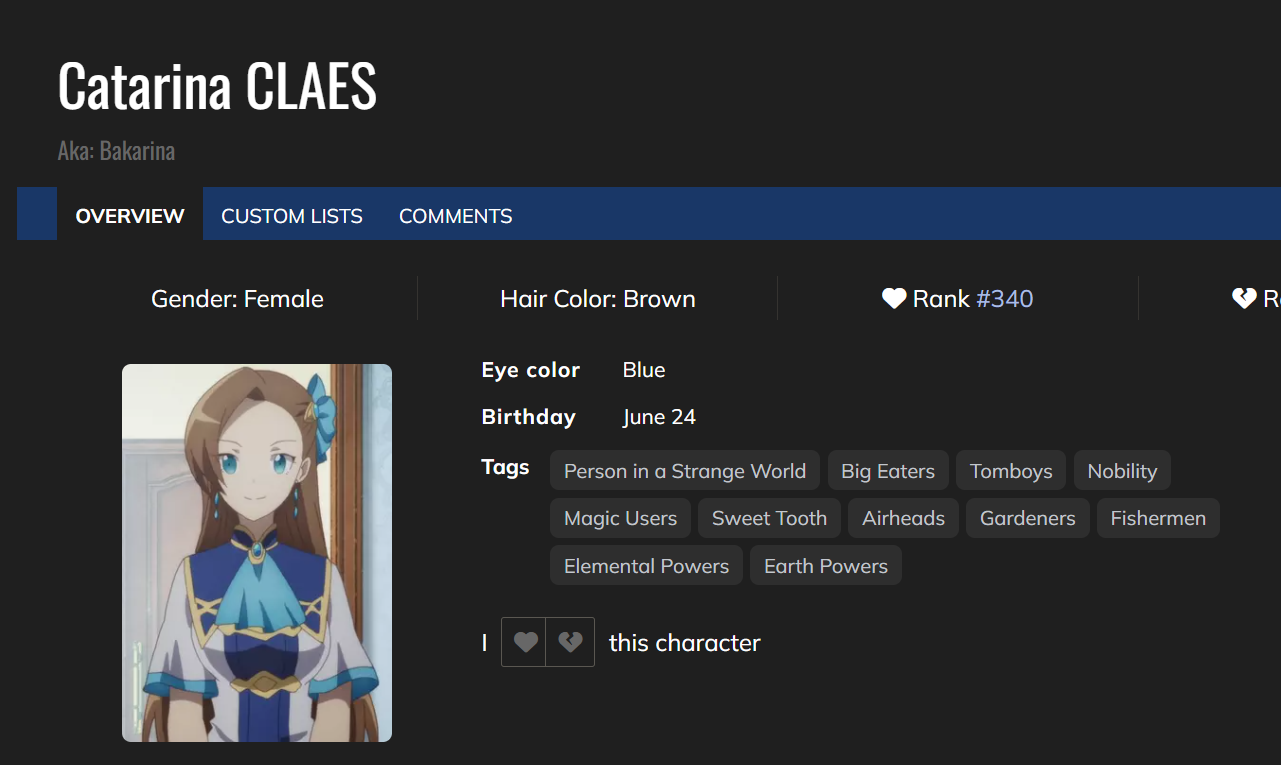Click the Earth Powers tag
This screenshot has height=765, width=1281.
[825, 566]
